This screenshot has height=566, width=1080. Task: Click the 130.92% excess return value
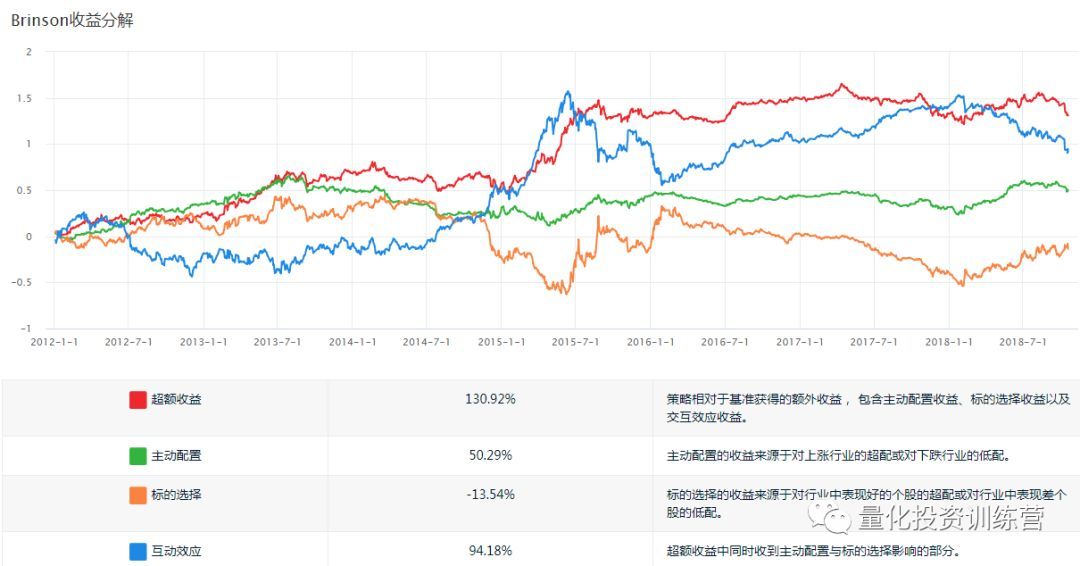[490, 400]
